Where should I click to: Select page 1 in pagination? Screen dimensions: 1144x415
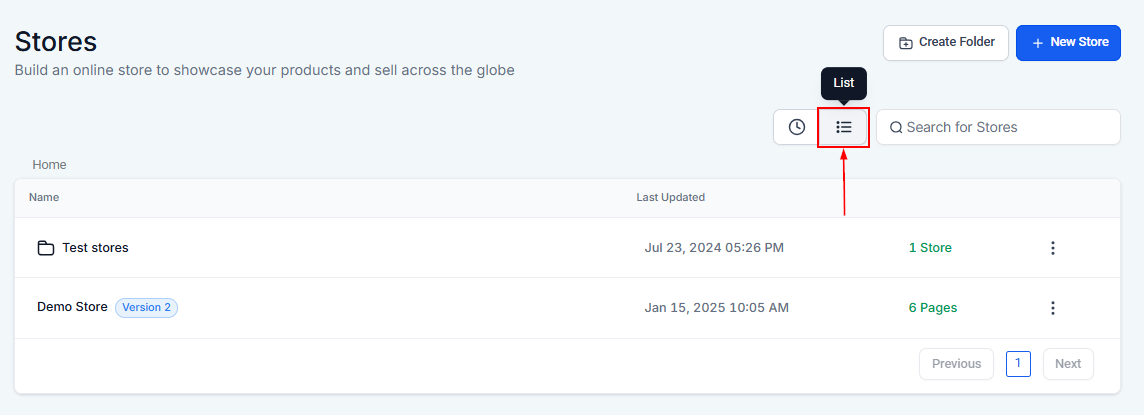[1017, 364]
